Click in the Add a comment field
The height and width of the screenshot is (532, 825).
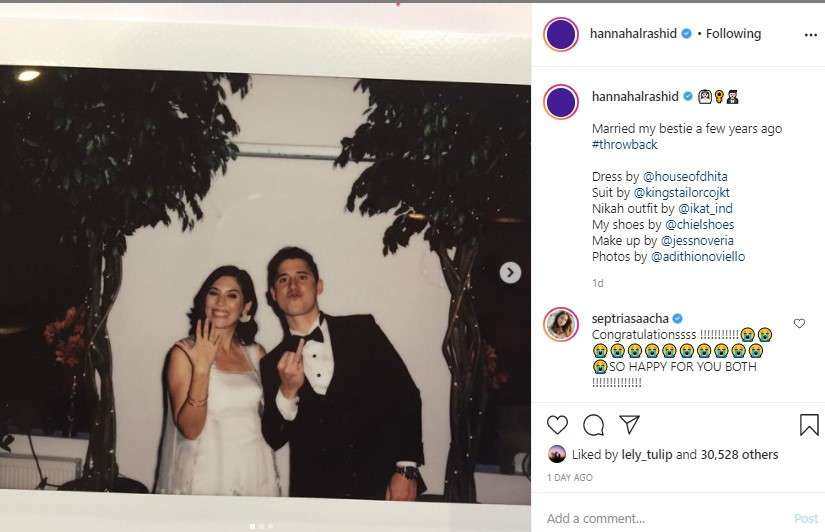tap(660, 518)
